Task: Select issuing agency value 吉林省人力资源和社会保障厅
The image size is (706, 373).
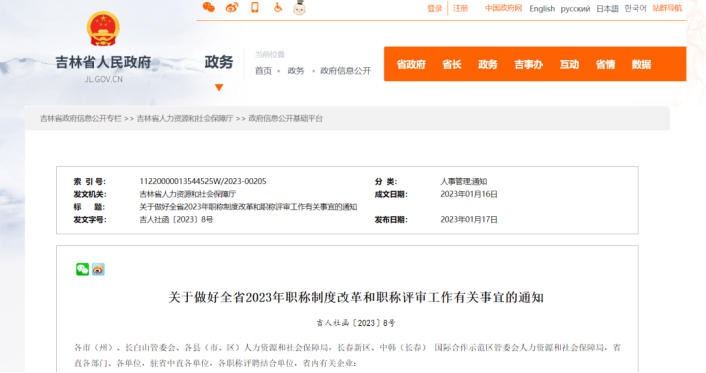Action: pyautogui.click(x=188, y=194)
